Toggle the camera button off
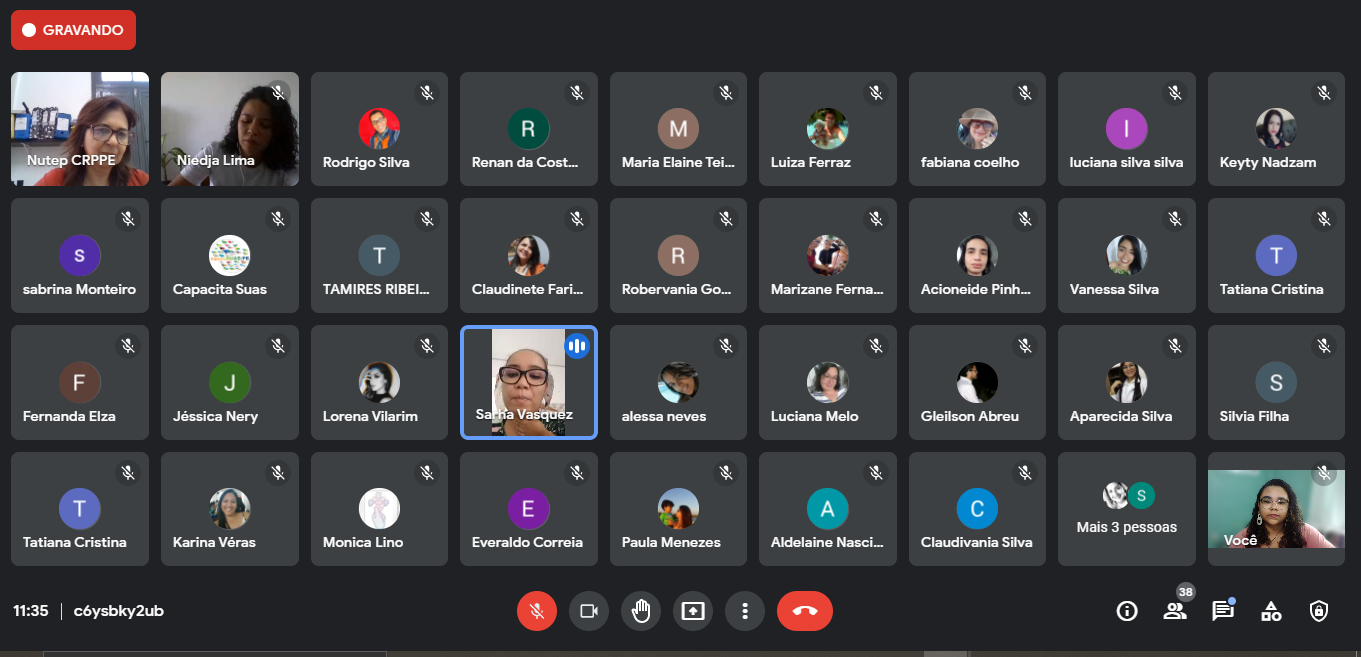The height and width of the screenshot is (657, 1361). 589,611
